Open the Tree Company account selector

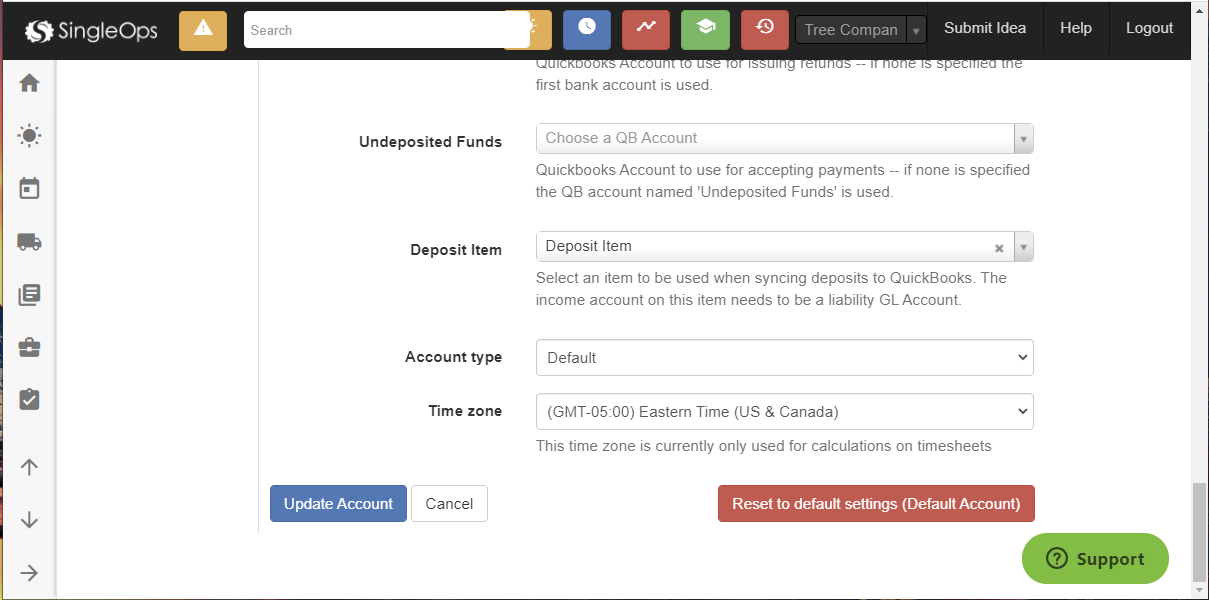tap(861, 30)
